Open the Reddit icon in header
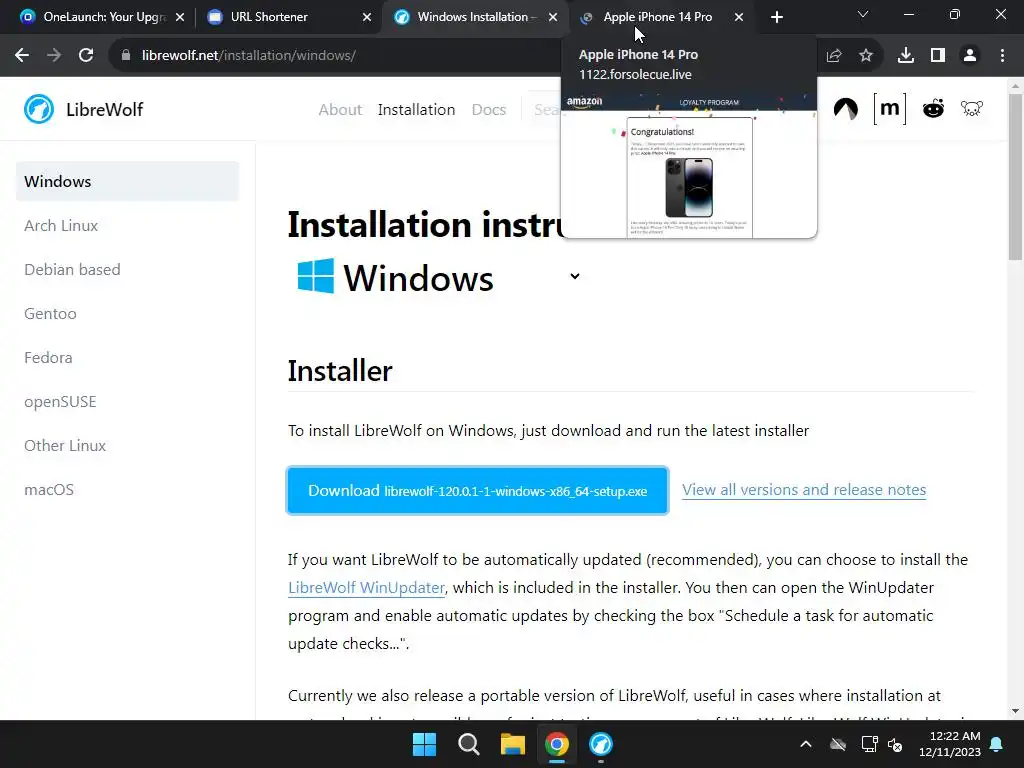Screen dimensions: 1024x768 pos(933,108)
